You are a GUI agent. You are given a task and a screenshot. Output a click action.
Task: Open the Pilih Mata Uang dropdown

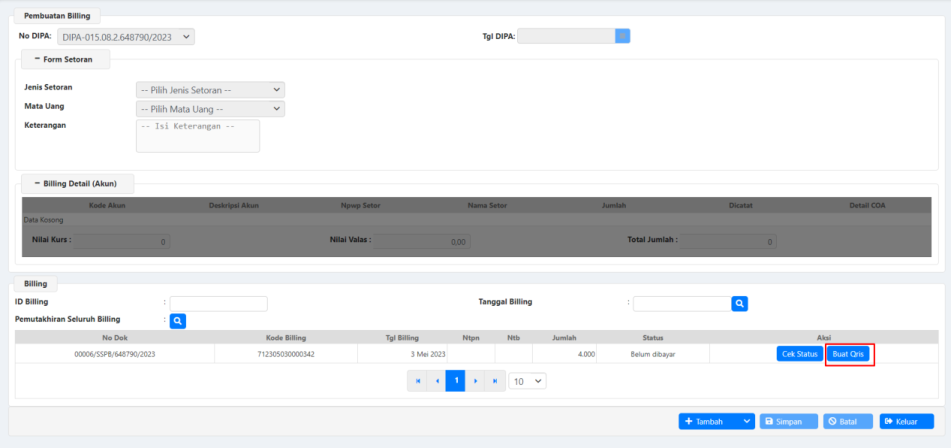tap(210, 109)
